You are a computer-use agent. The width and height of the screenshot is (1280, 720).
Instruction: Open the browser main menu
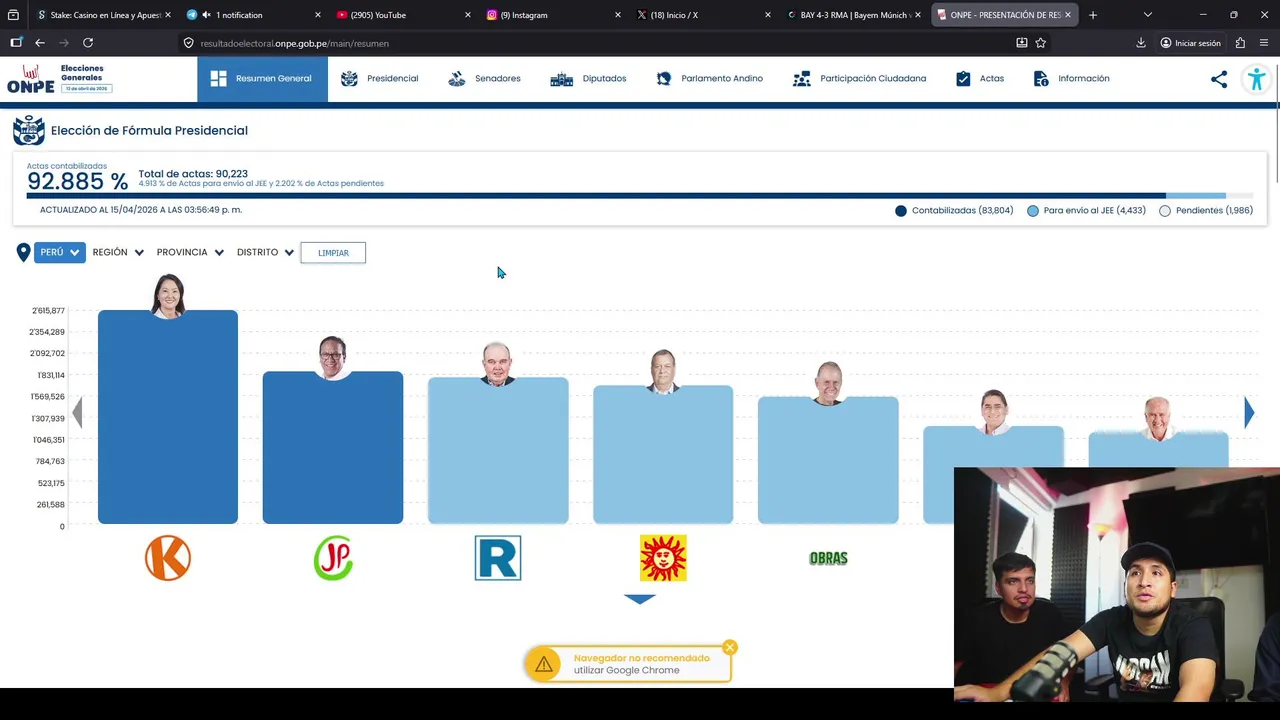click(x=1265, y=43)
